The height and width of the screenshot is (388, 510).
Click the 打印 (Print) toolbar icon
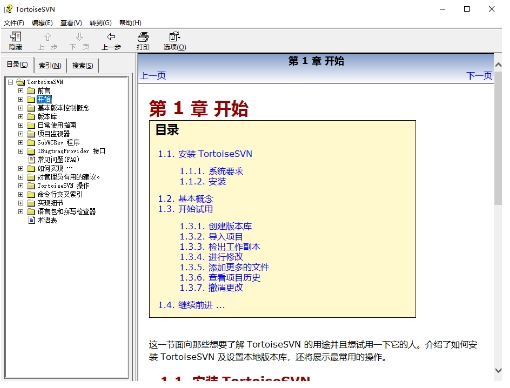pyautogui.click(x=143, y=40)
